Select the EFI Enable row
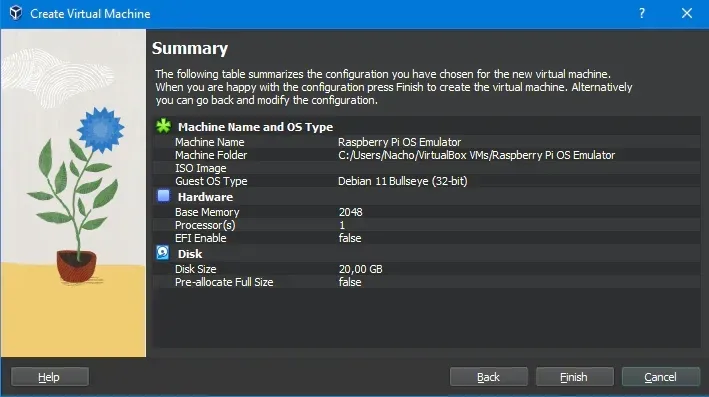 tap(426, 238)
